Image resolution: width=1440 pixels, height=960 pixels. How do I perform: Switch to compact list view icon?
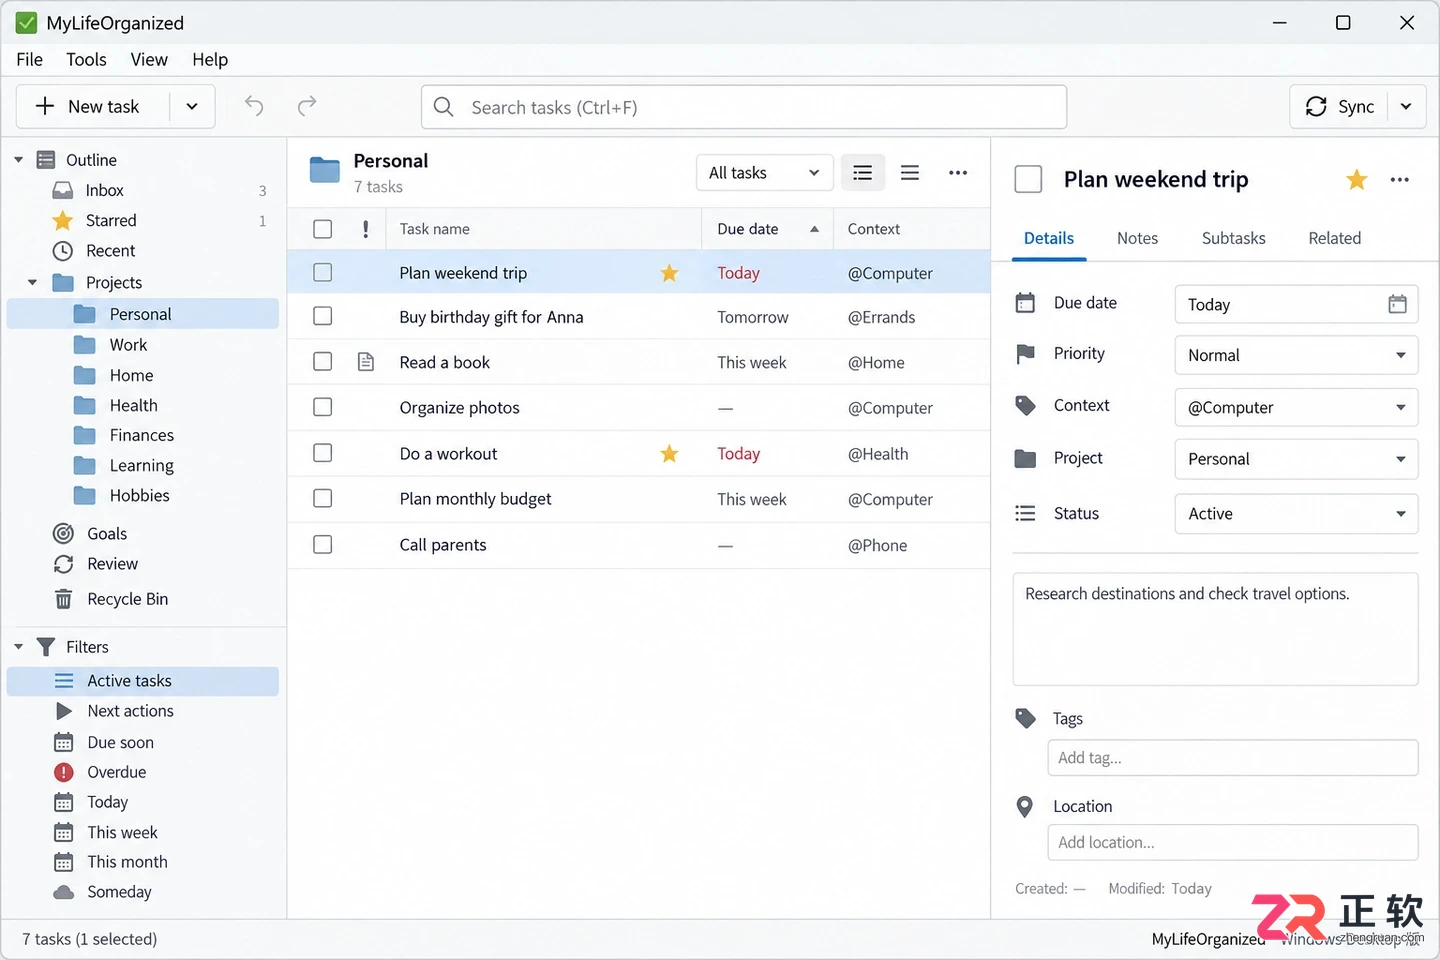[x=910, y=173]
